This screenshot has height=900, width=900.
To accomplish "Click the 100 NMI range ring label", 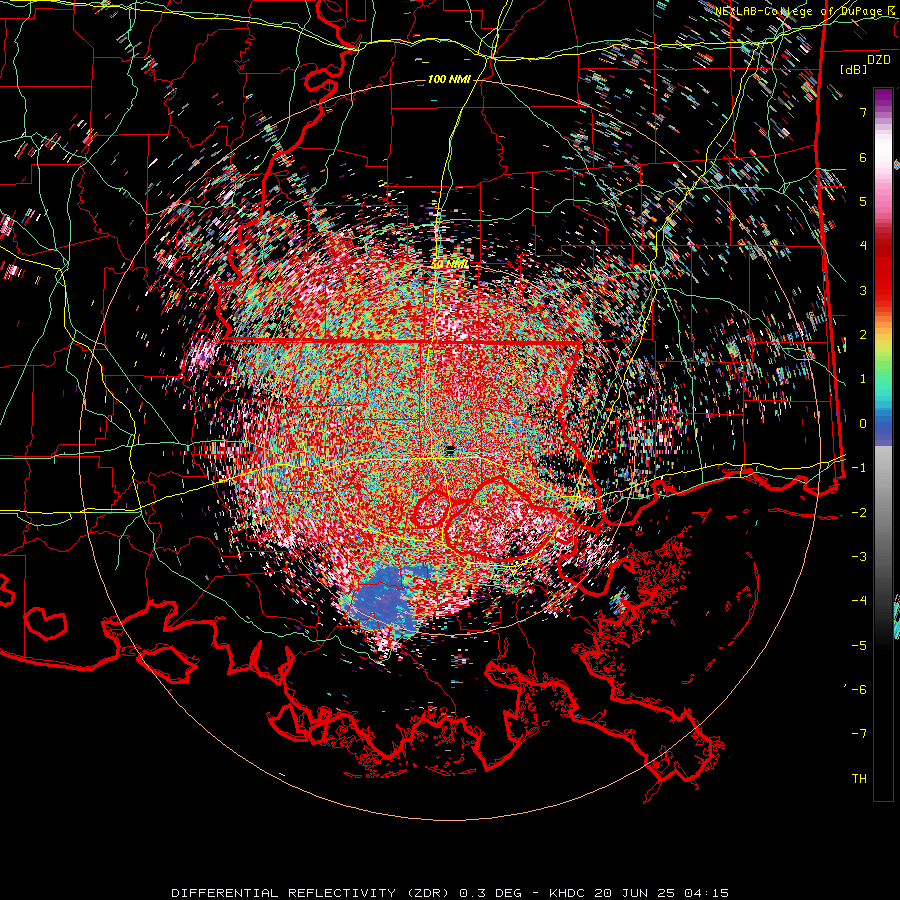I will pyautogui.click(x=448, y=79).
